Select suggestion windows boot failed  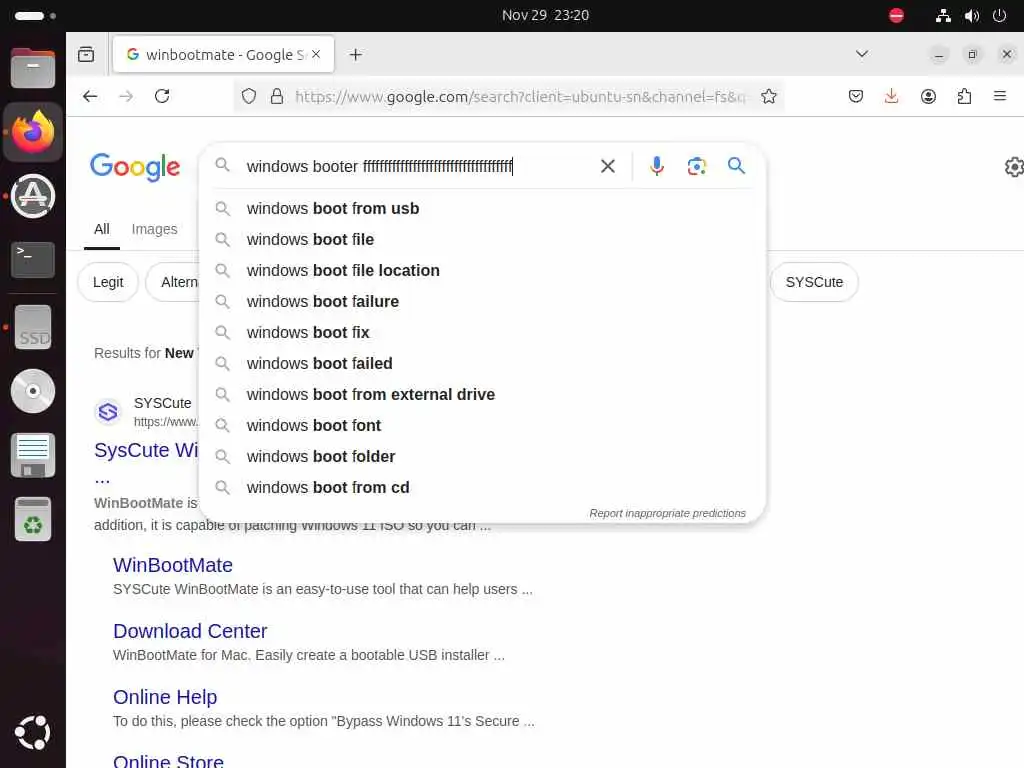pos(482,364)
